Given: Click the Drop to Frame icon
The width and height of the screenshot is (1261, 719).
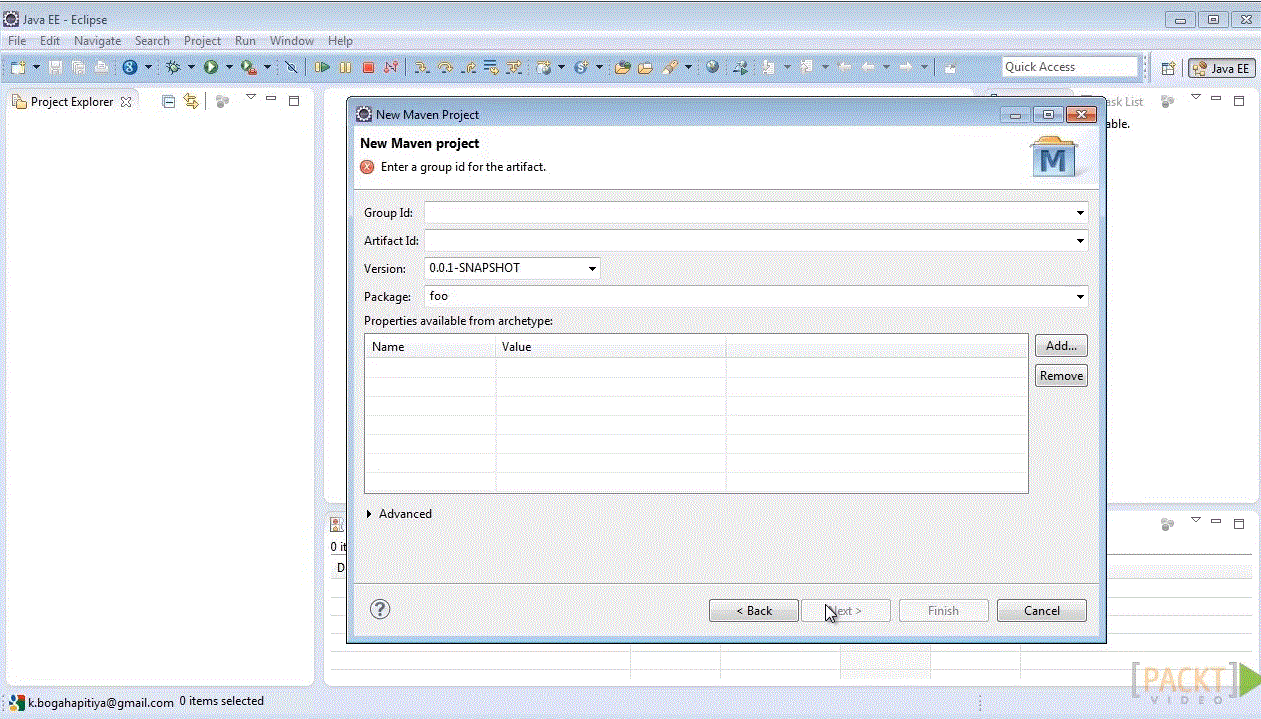Looking at the screenshot, I should point(491,67).
